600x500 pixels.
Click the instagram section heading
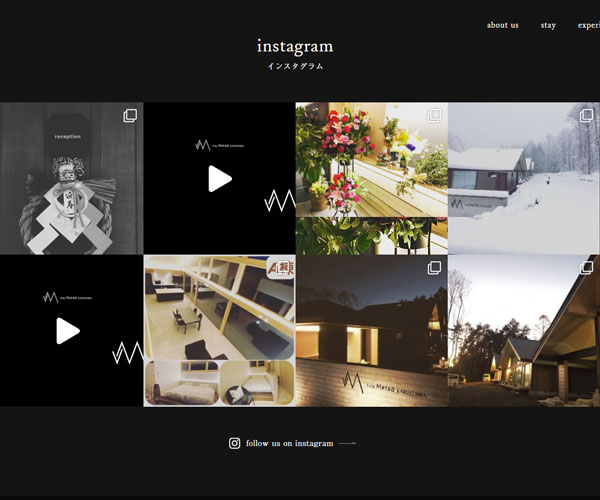pos(295,47)
